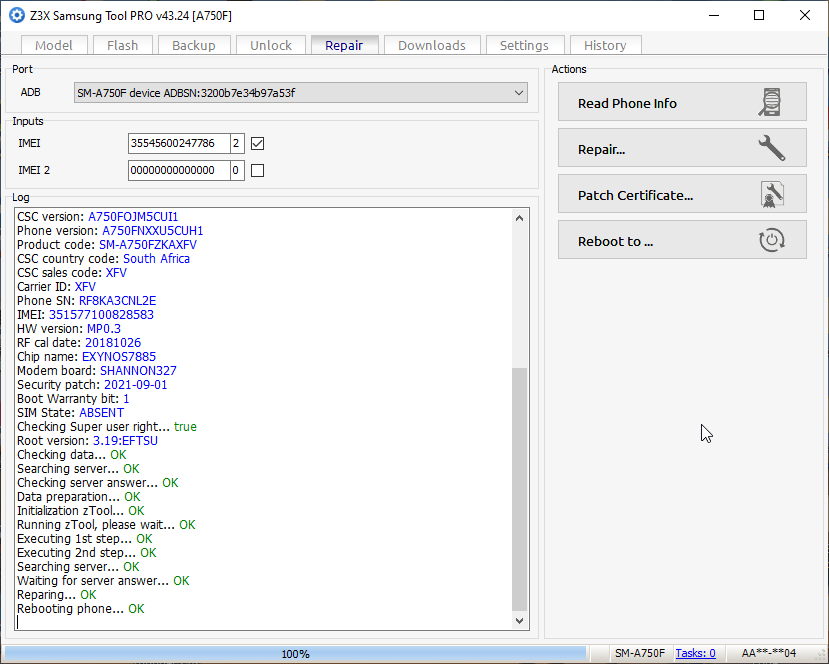The width and height of the screenshot is (829, 664).
Task: Click the phone scan icon on Read Phone Info
Action: (x=770, y=102)
